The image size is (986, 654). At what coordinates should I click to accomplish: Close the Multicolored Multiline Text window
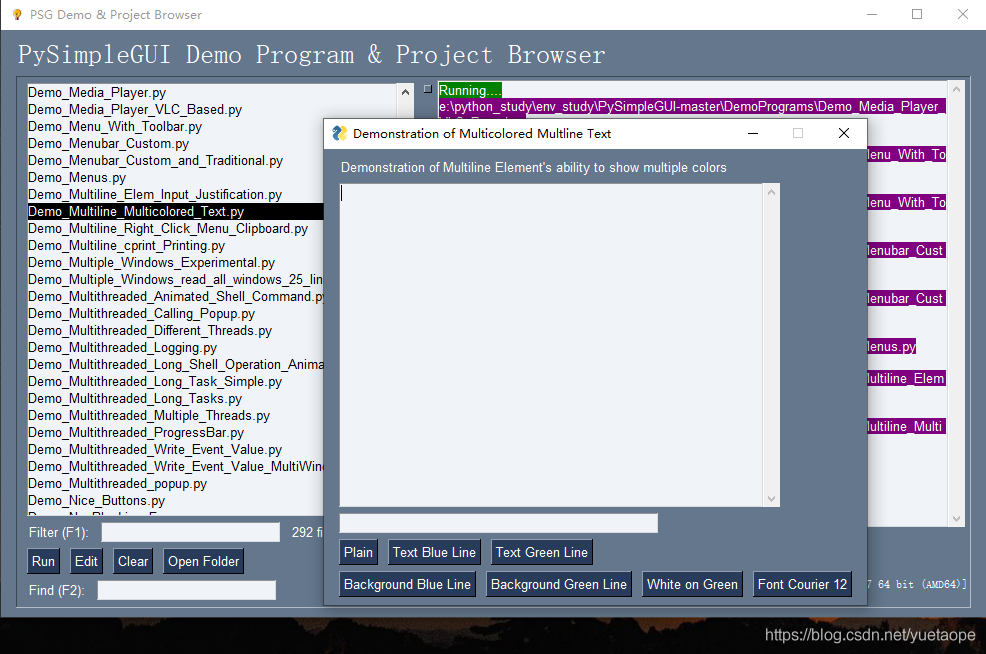pos(844,133)
